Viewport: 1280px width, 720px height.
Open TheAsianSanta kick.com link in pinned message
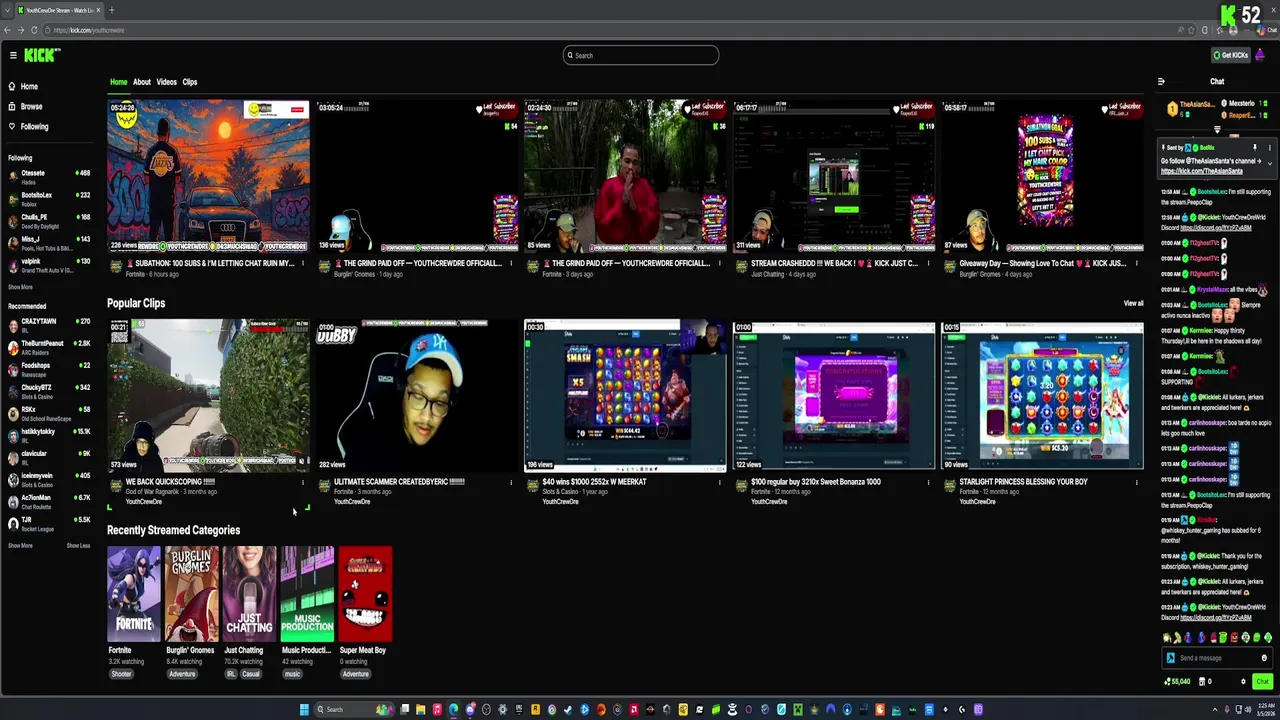click(1201, 171)
